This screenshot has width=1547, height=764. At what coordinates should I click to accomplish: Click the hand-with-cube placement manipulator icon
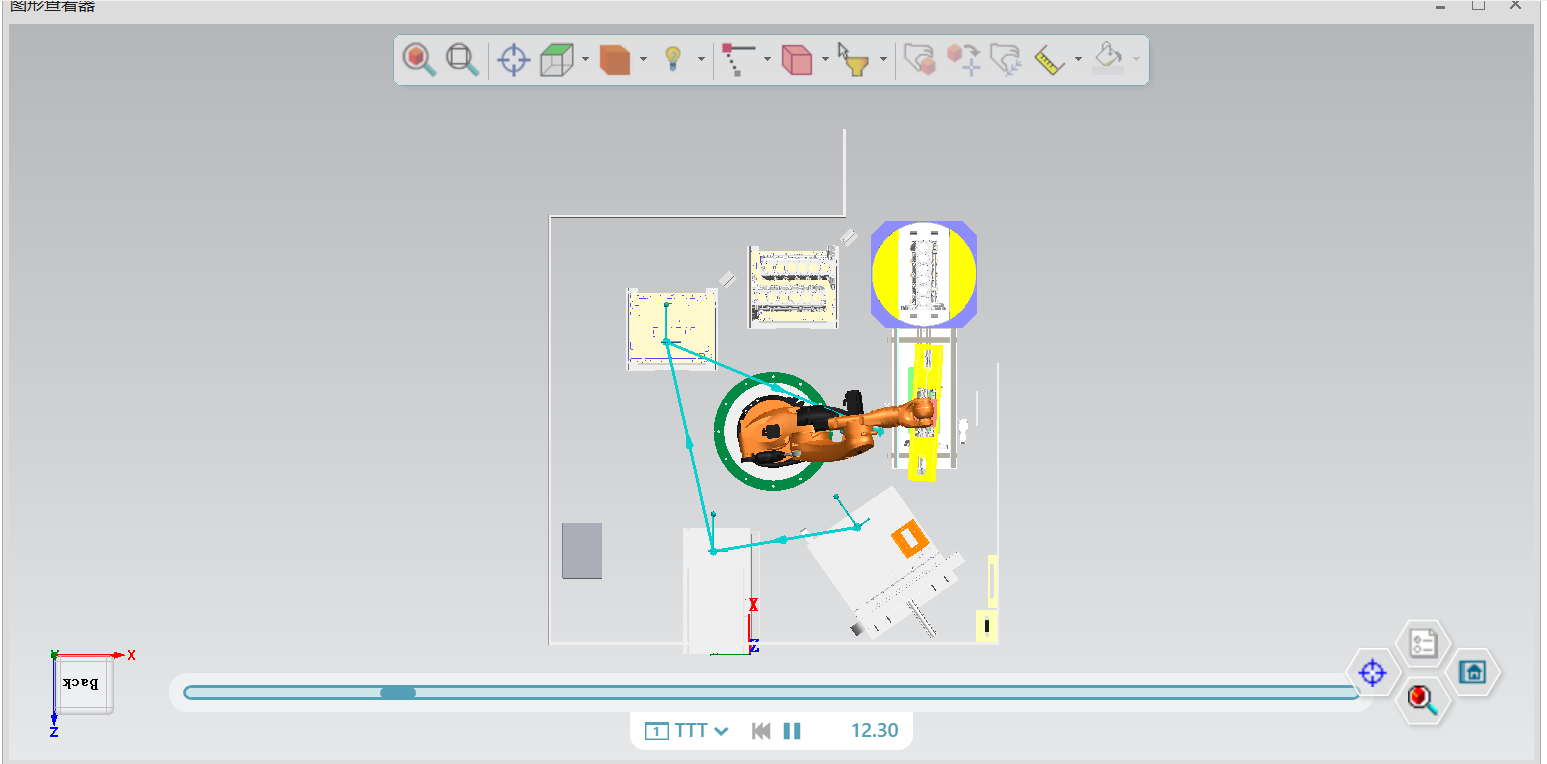(919, 60)
